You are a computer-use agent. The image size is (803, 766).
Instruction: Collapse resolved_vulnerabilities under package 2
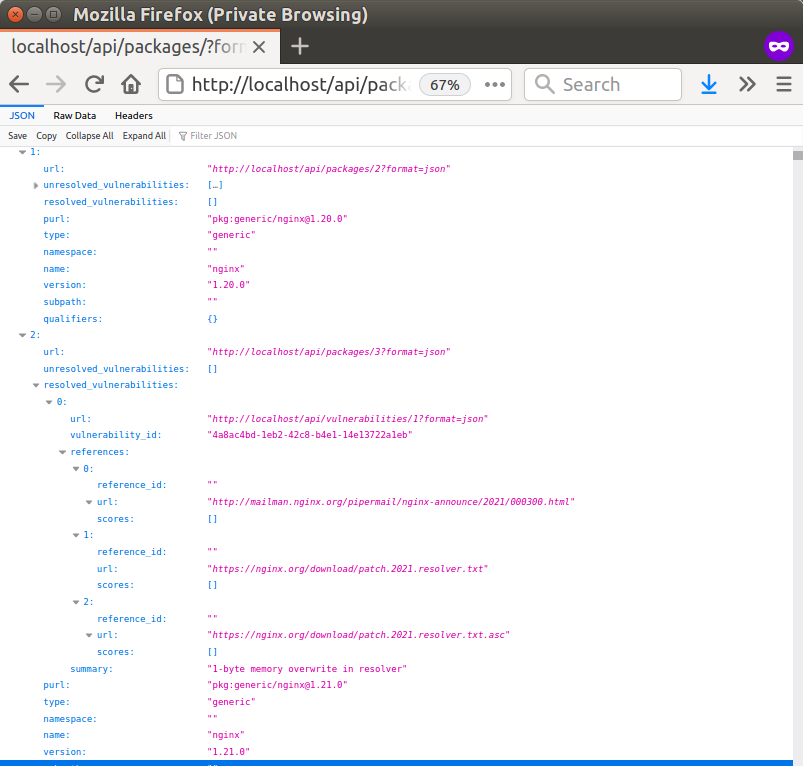point(35,384)
